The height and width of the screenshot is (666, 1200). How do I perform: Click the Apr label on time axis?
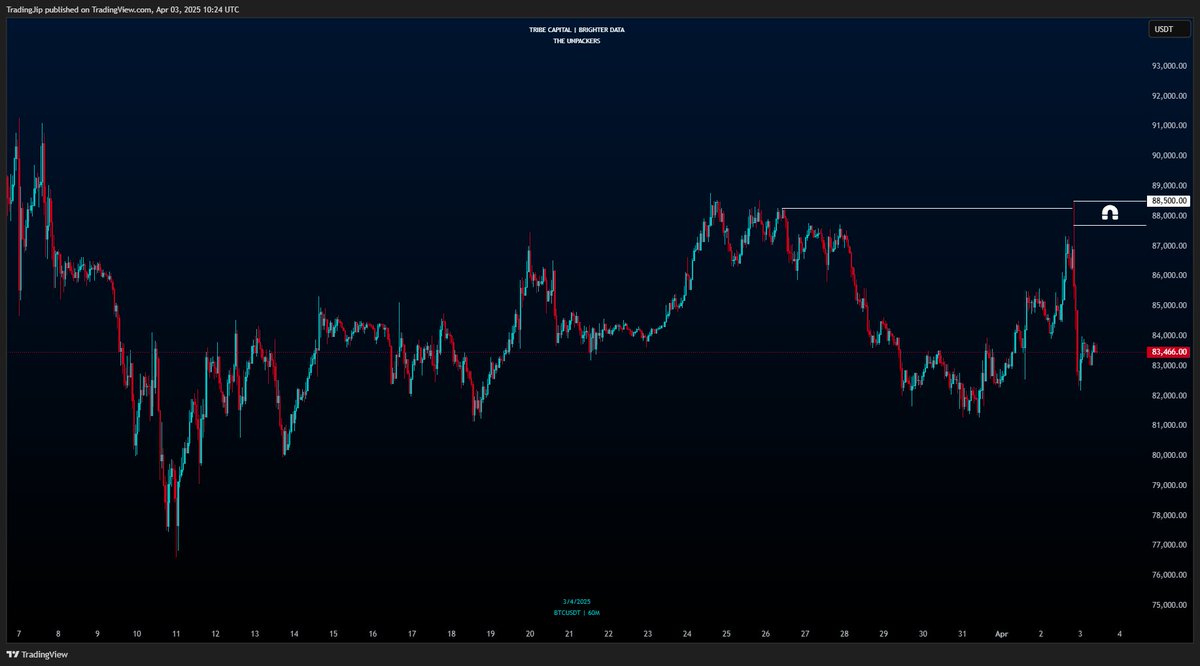[x=1002, y=634]
